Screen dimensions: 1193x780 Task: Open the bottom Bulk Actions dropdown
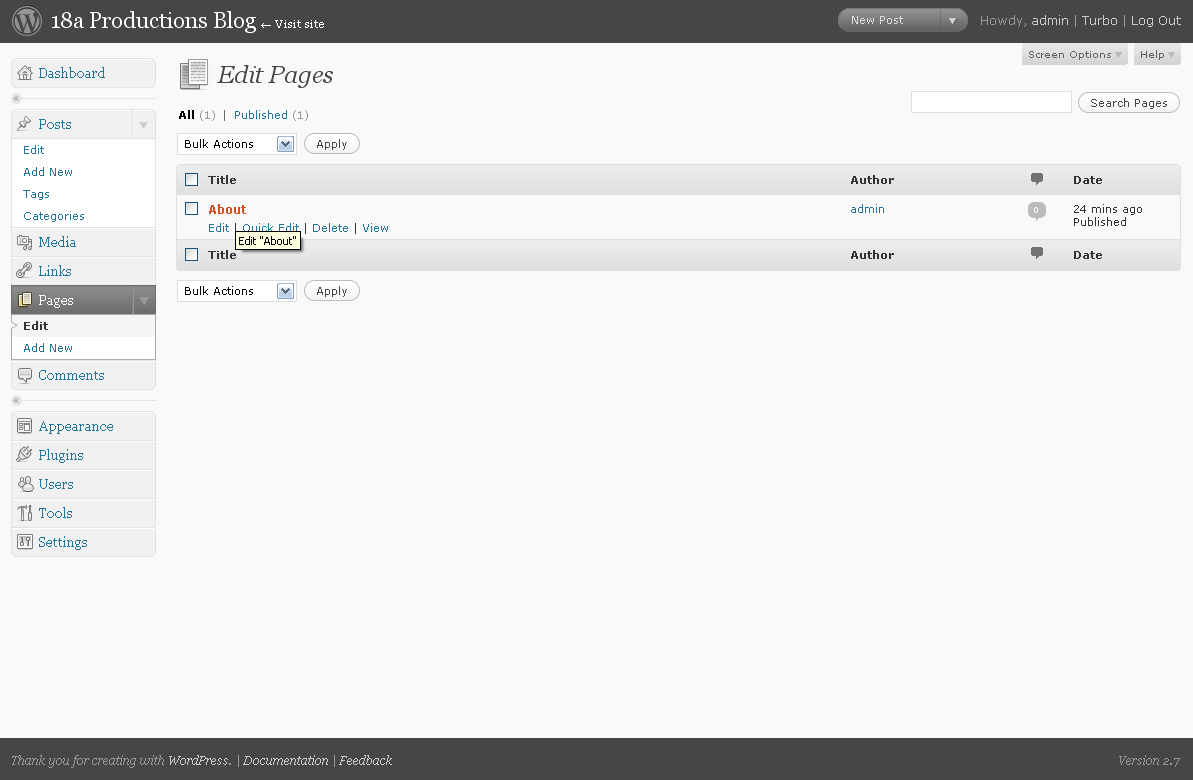(237, 291)
